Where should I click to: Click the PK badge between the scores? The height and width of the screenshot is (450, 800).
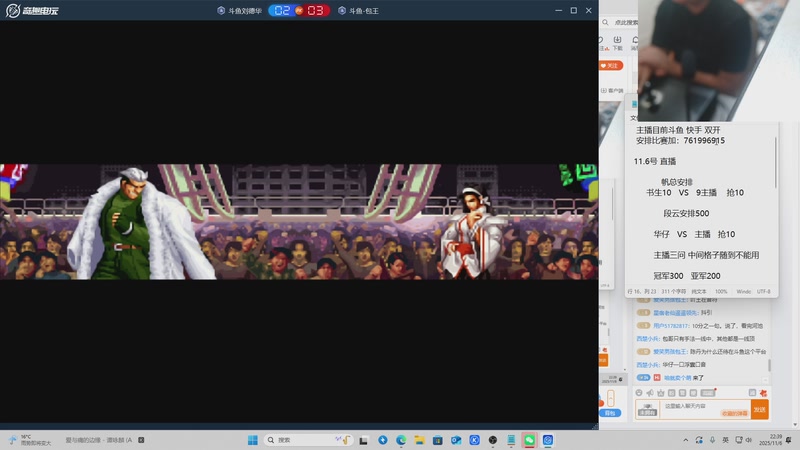click(x=299, y=10)
